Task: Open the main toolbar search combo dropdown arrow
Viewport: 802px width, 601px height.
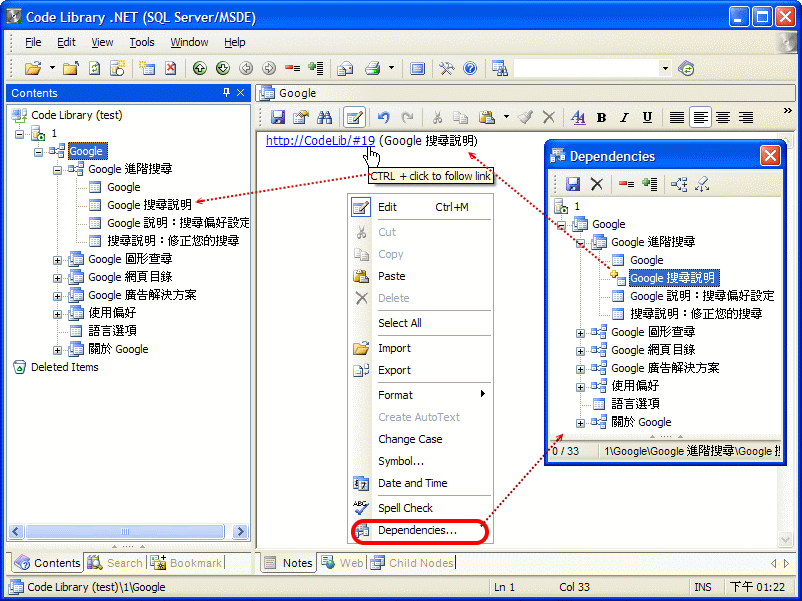Action: coord(665,68)
